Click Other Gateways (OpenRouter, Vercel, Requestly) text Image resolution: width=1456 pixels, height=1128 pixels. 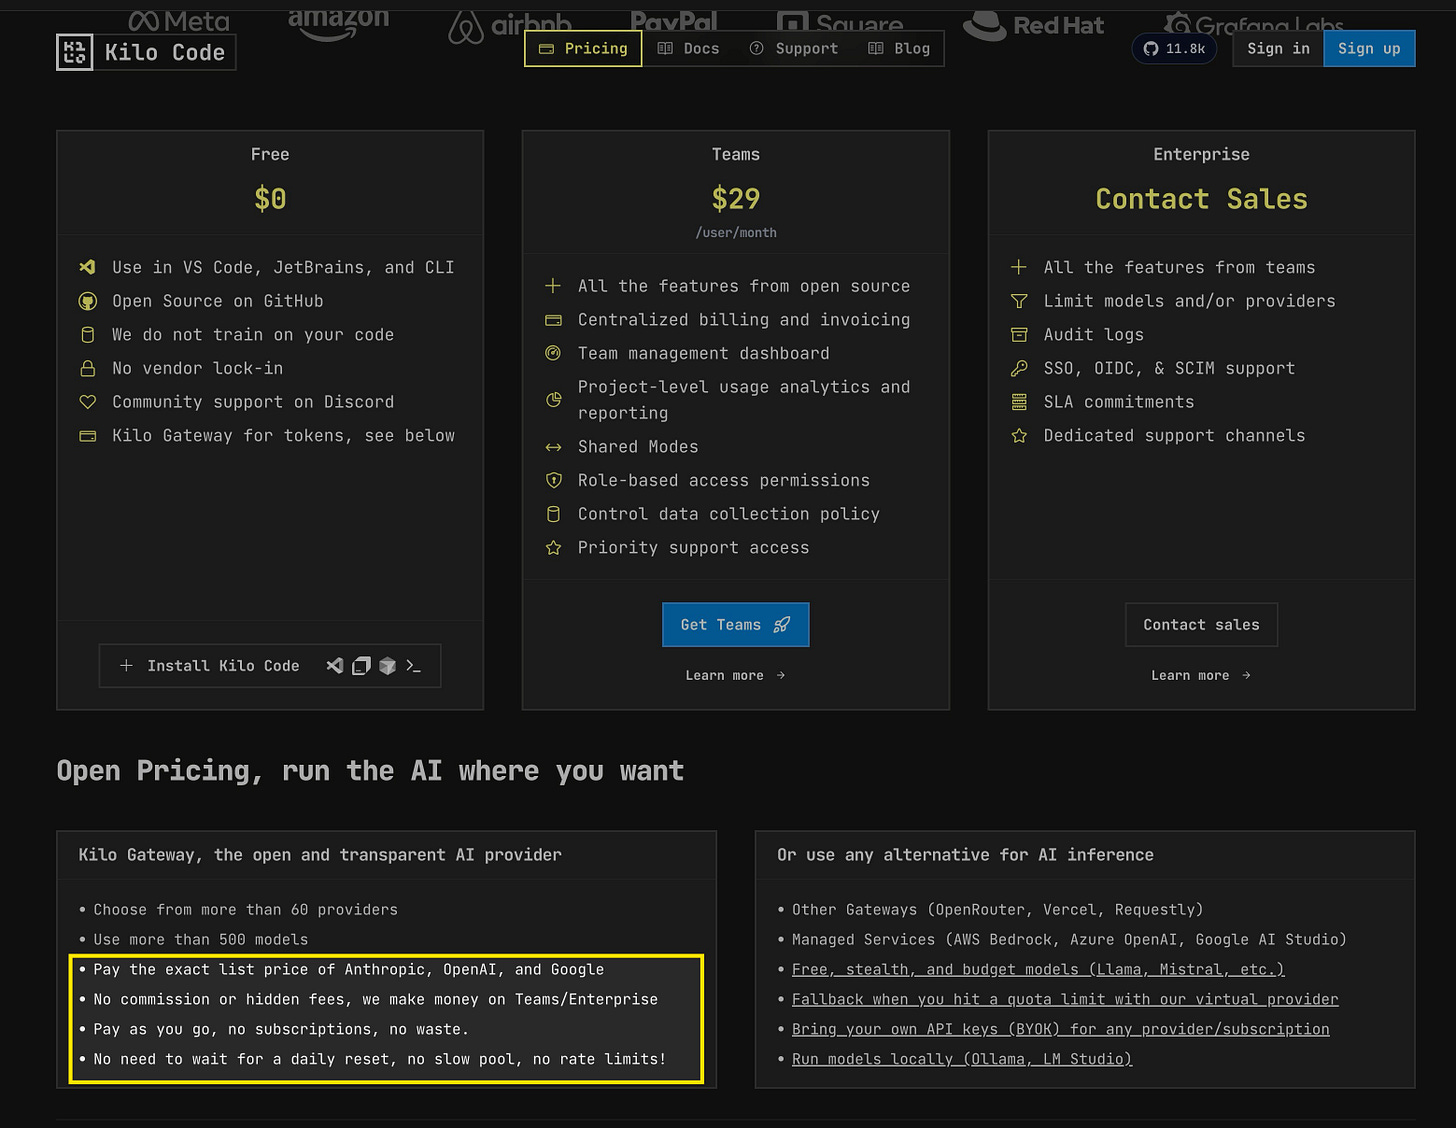[997, 909]
